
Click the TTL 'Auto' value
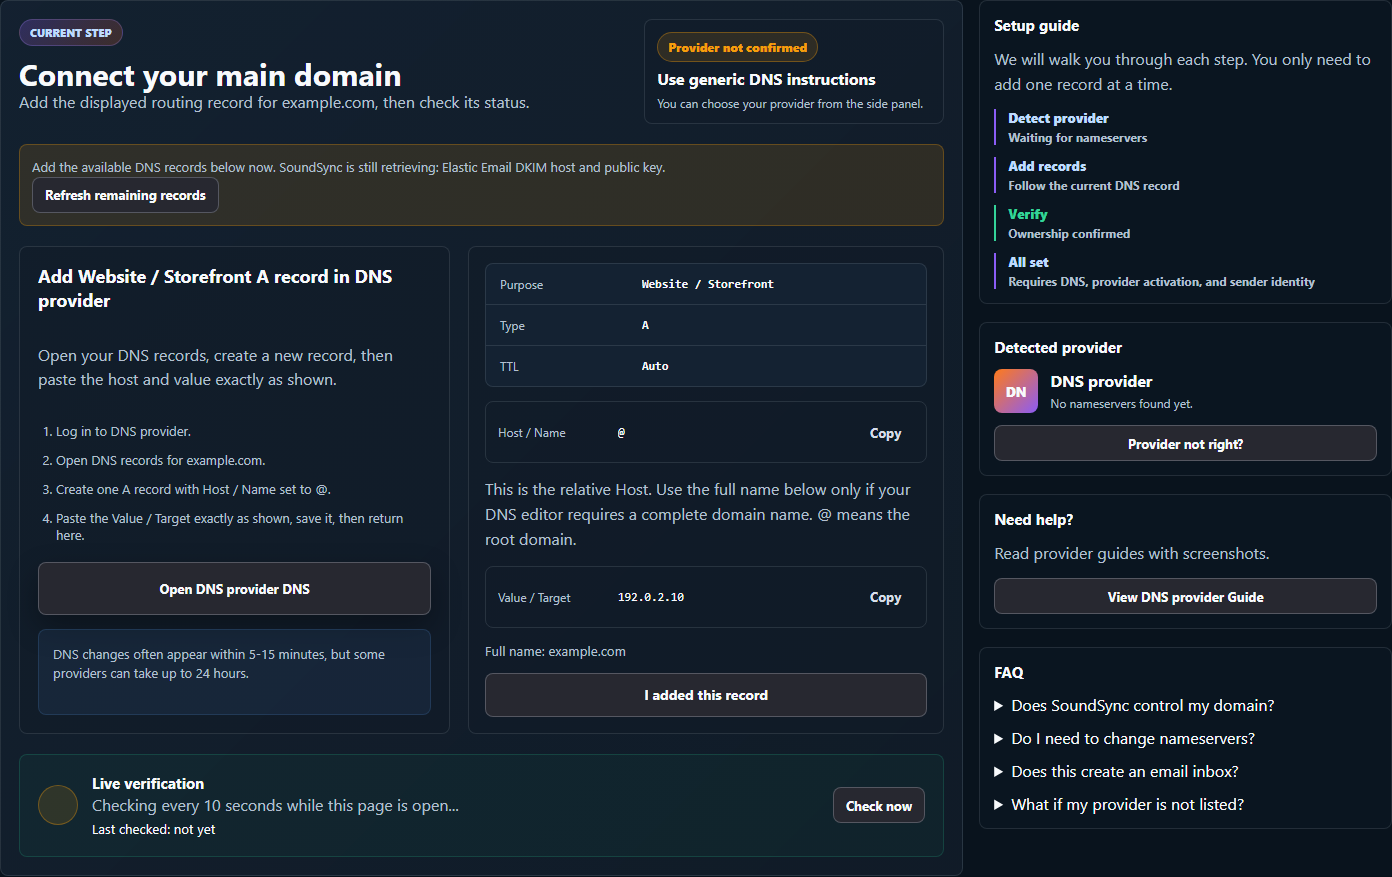click(655, 366)
